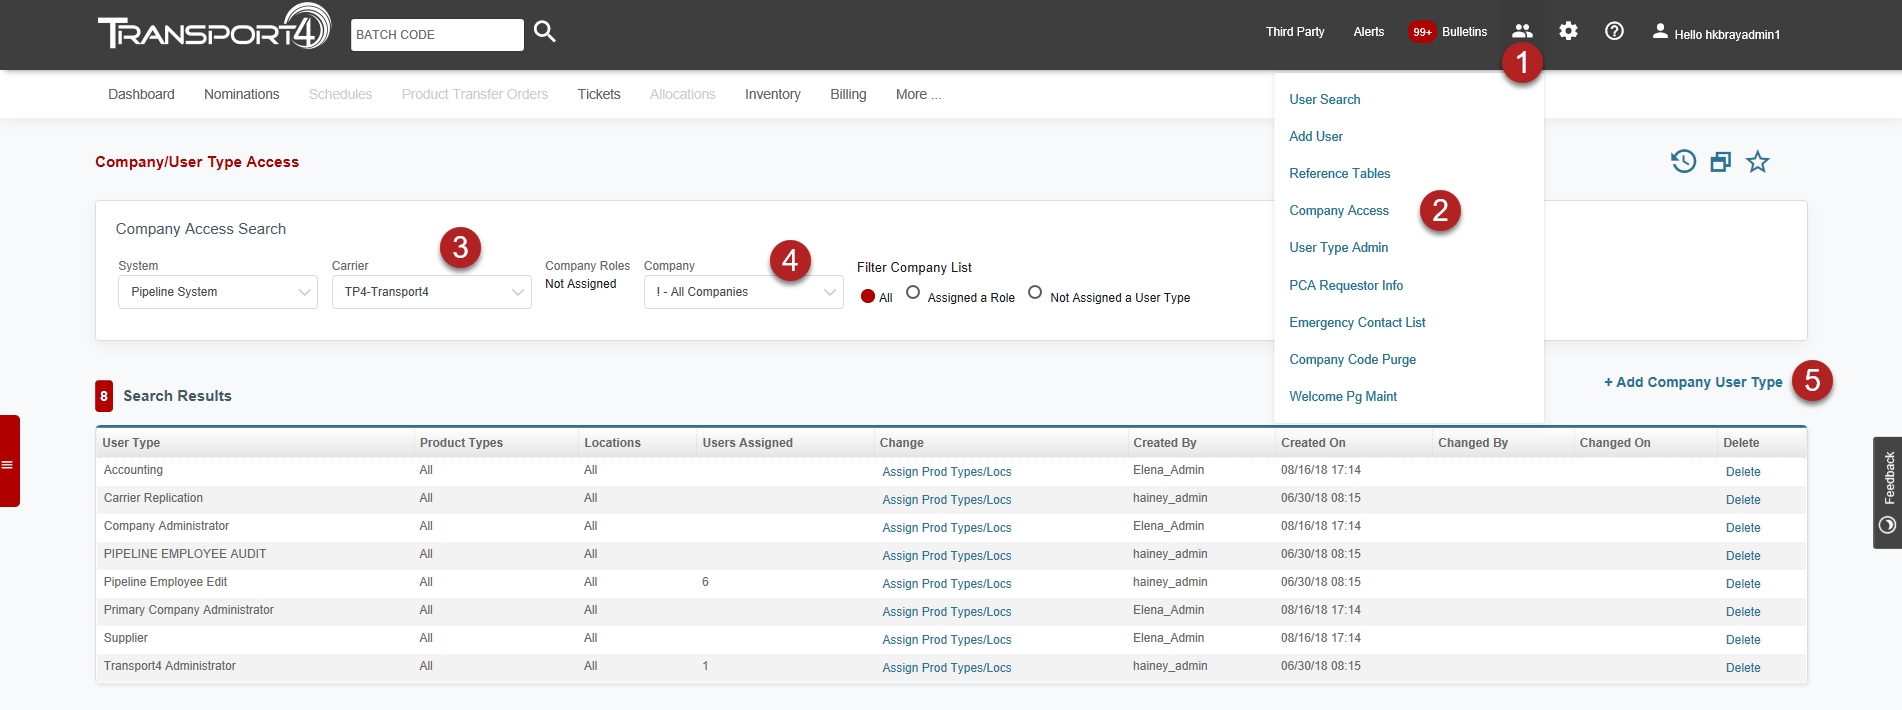Click Add Company User Type link

click(x=1692, y=382)
